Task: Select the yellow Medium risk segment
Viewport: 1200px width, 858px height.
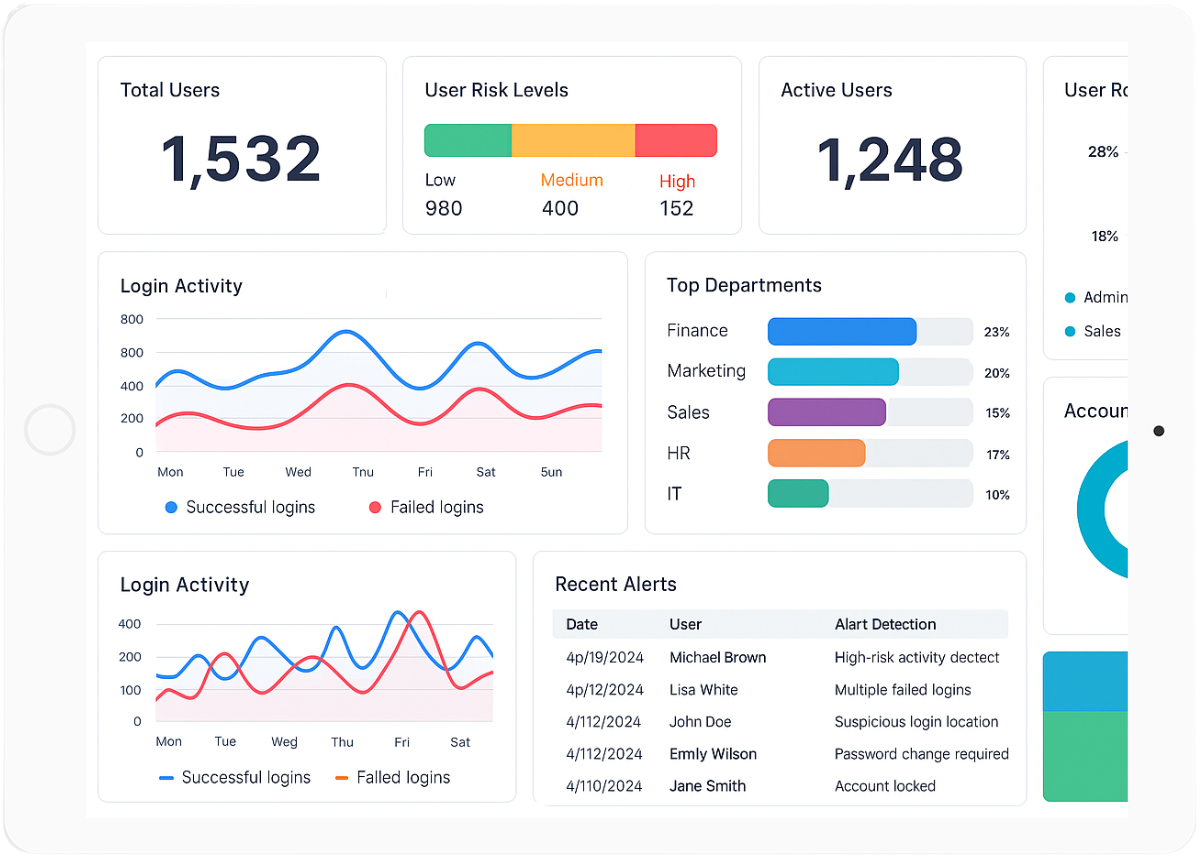Action: 573,141
